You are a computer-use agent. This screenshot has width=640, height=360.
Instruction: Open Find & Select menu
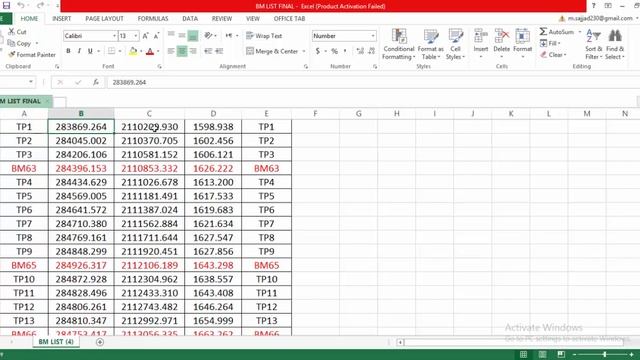615,44
